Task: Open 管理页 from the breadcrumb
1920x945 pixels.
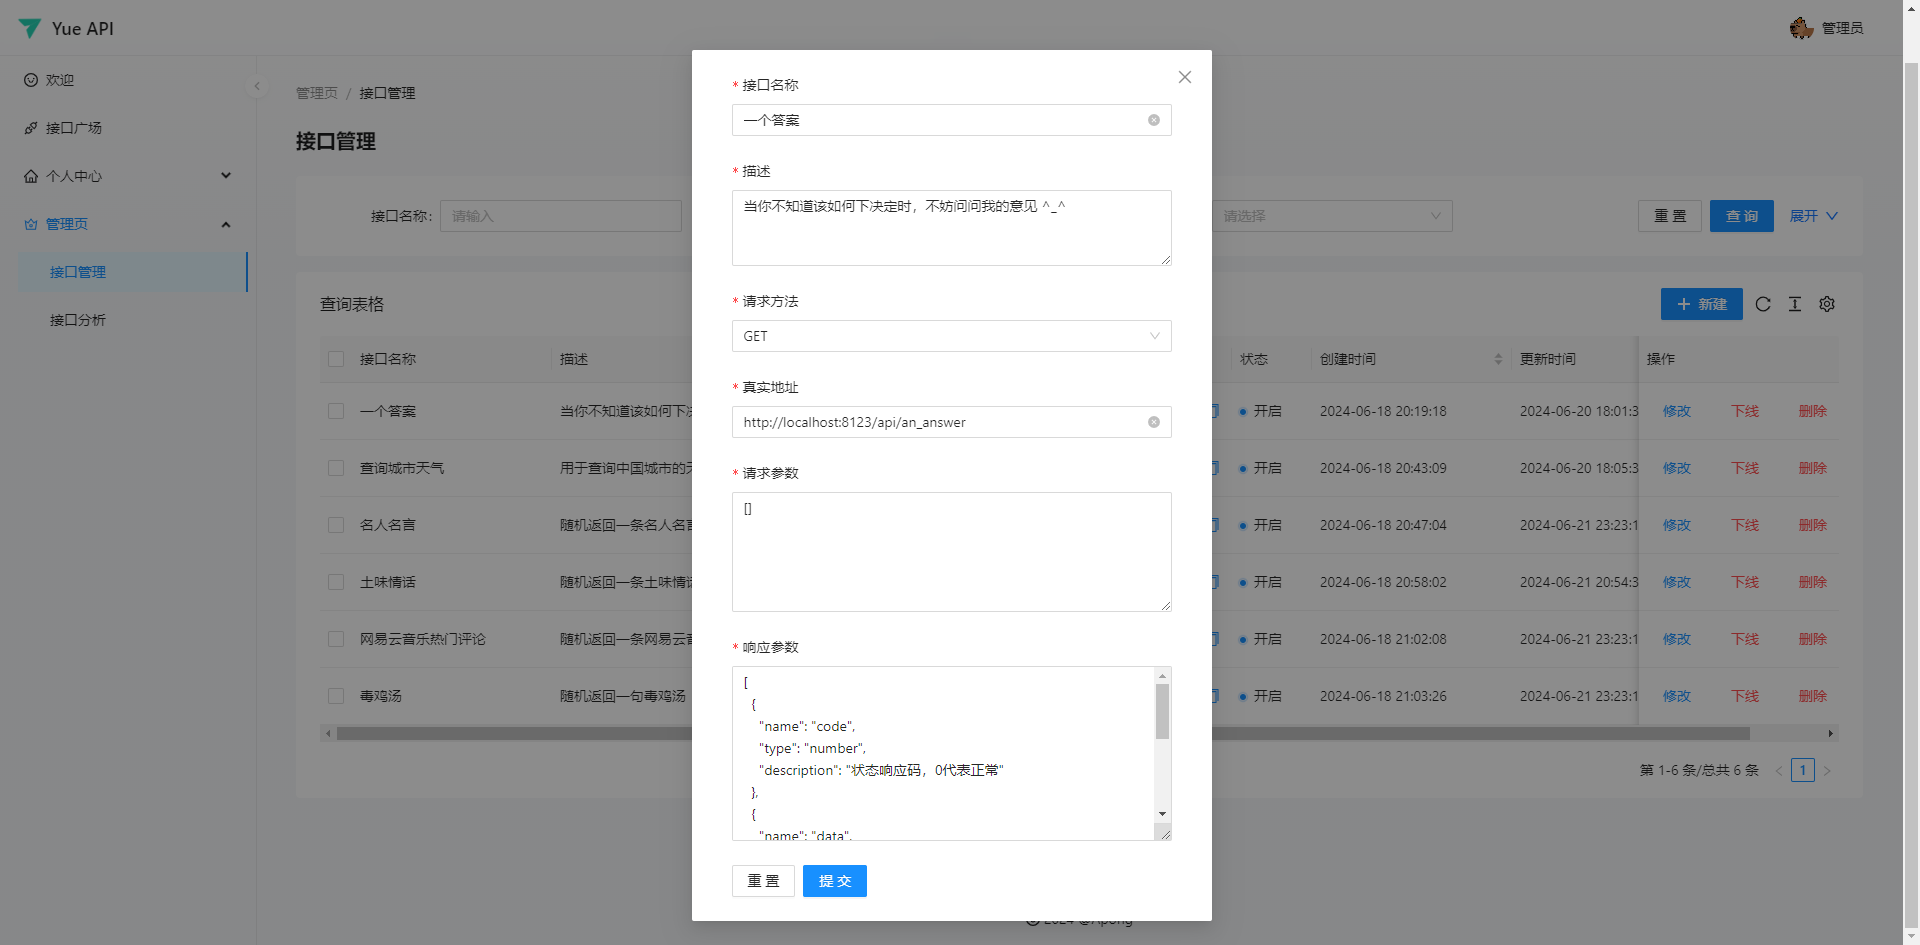Action: pos(316,92)
